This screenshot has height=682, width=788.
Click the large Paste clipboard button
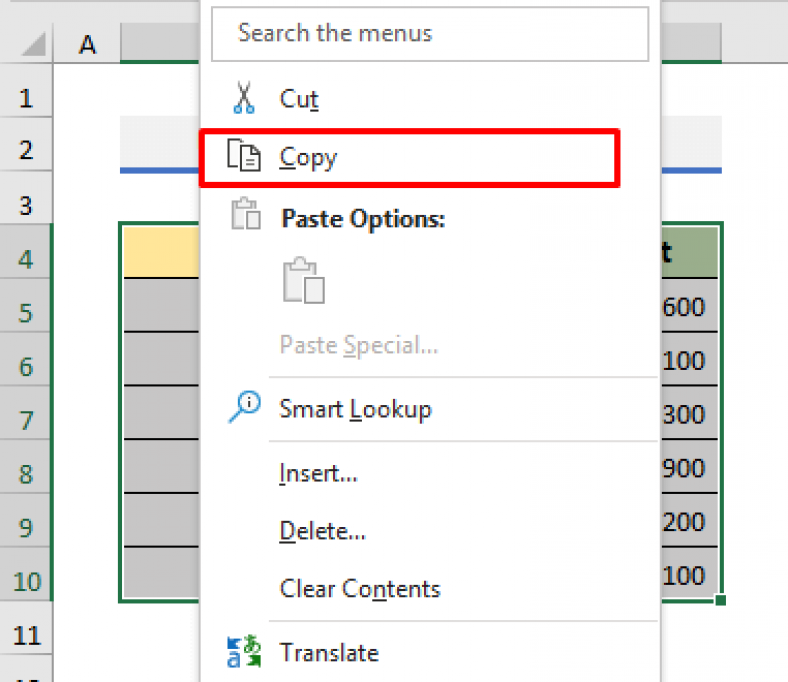tap(304, 281)
